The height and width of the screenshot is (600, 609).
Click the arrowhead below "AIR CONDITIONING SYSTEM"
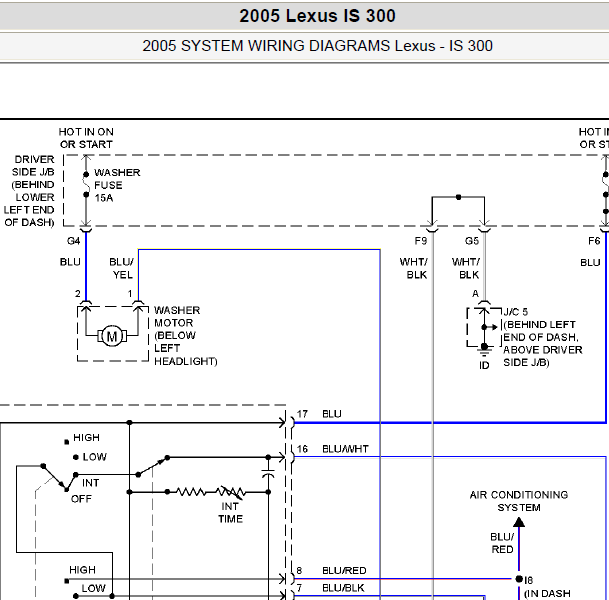coord(519,522)
